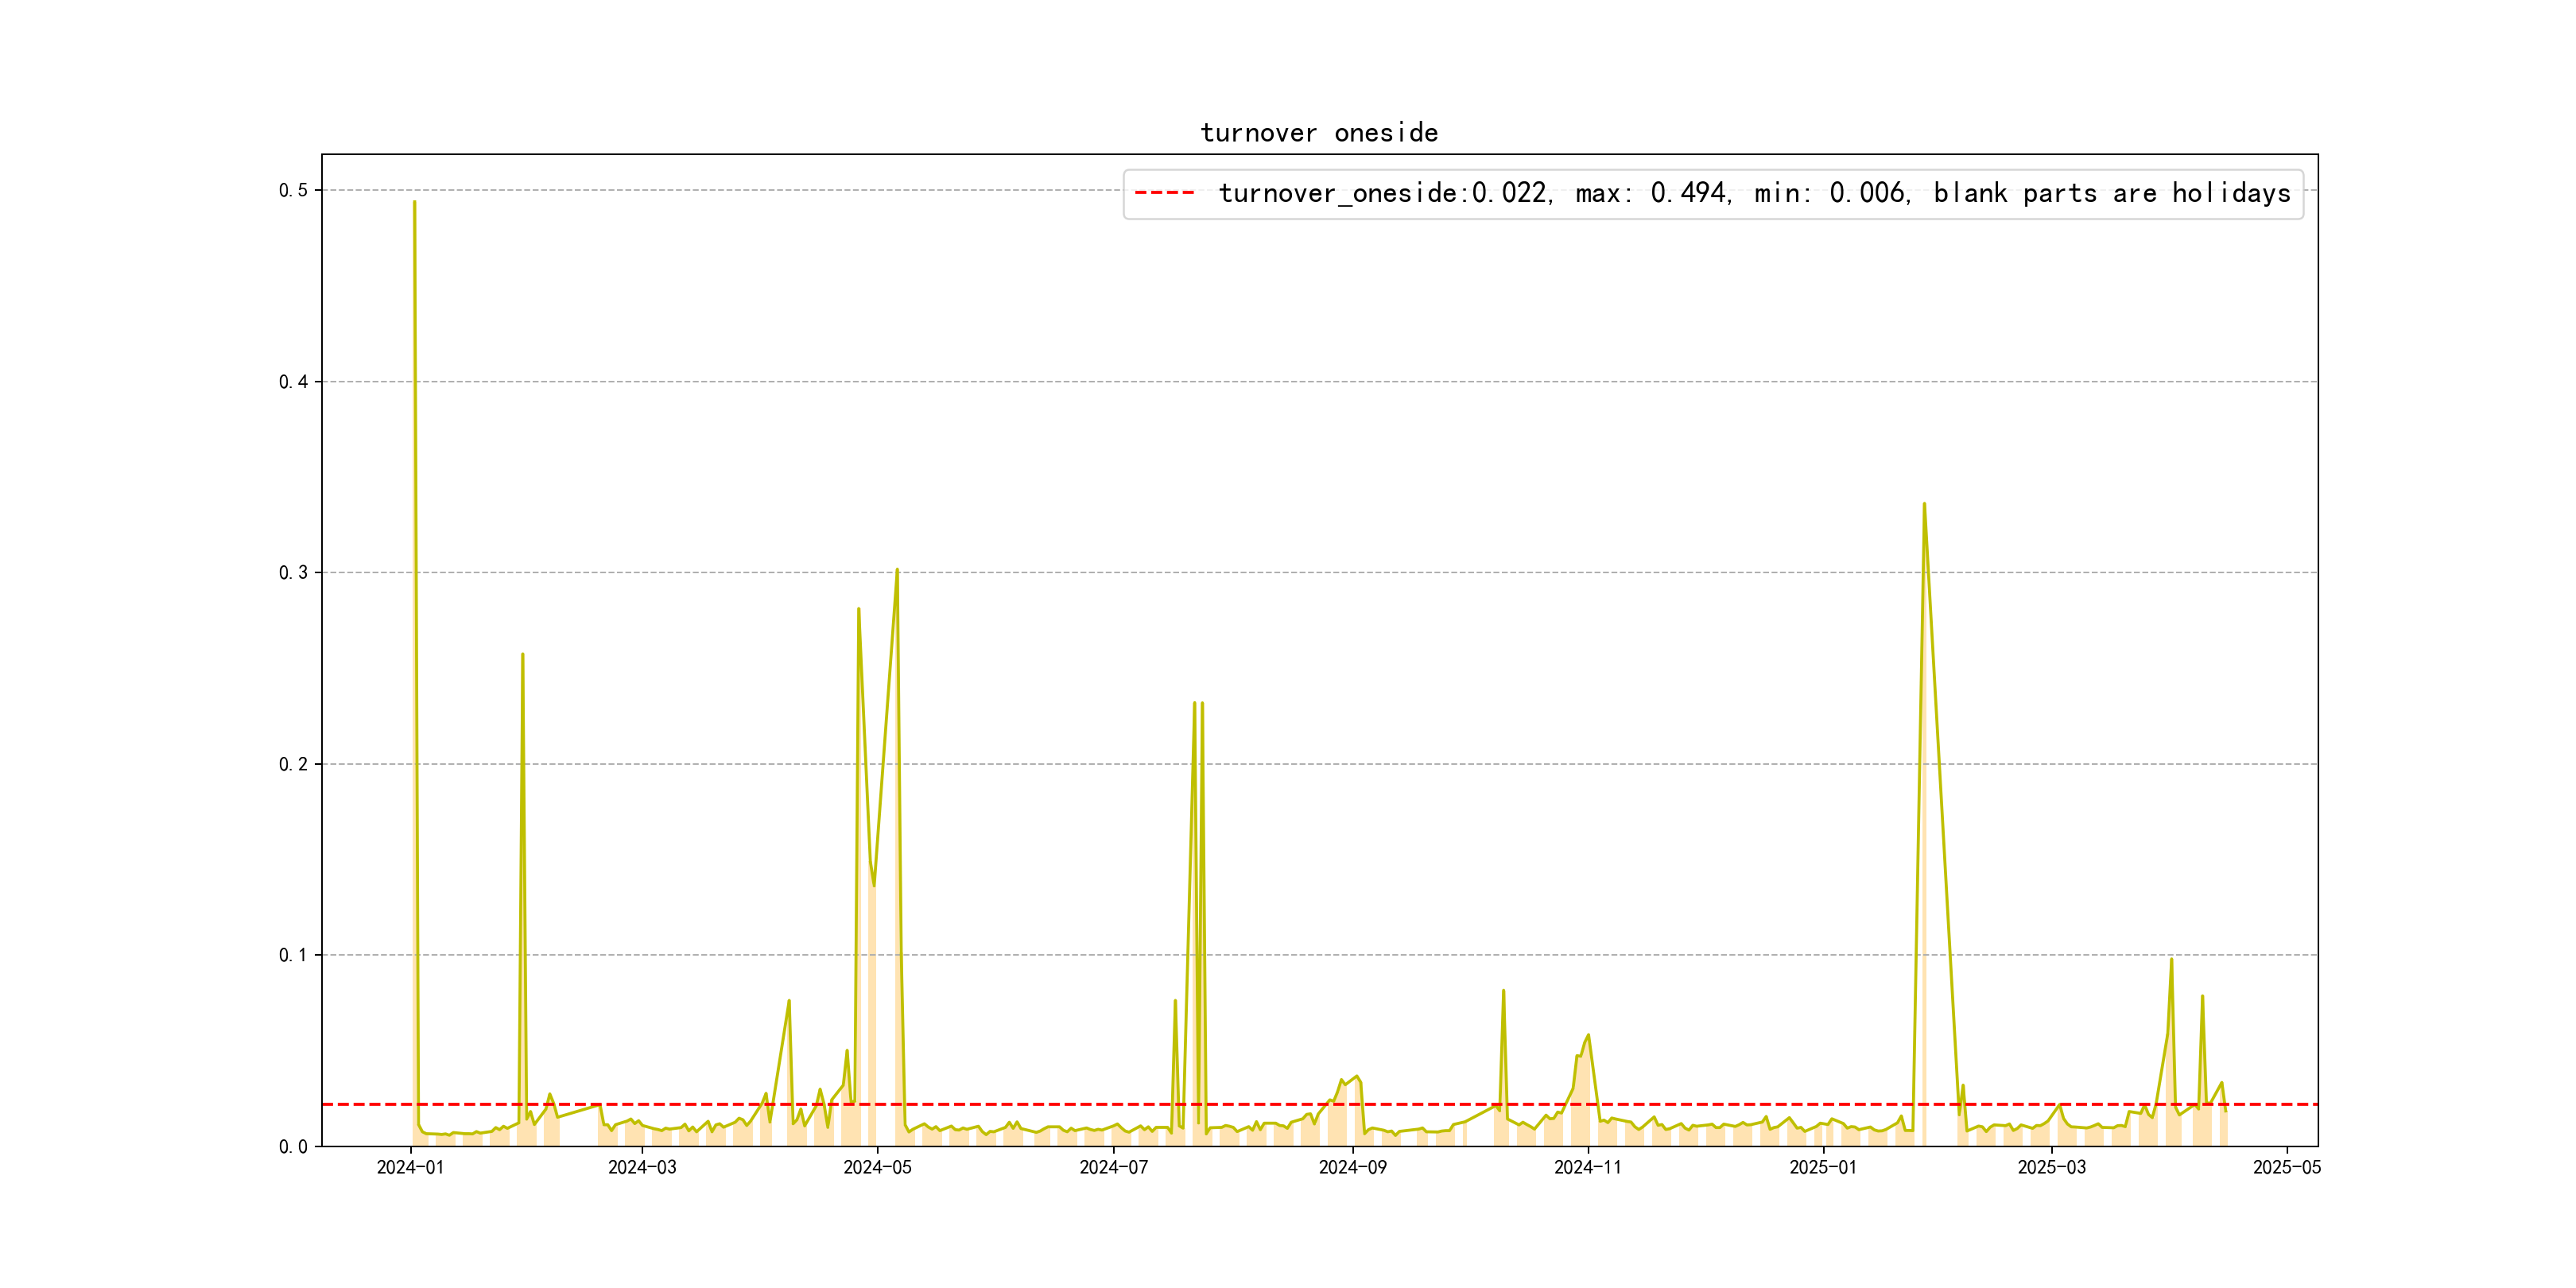
Task: Click the 2024-03 x-axis tick label
Action: click(642, 1167)
